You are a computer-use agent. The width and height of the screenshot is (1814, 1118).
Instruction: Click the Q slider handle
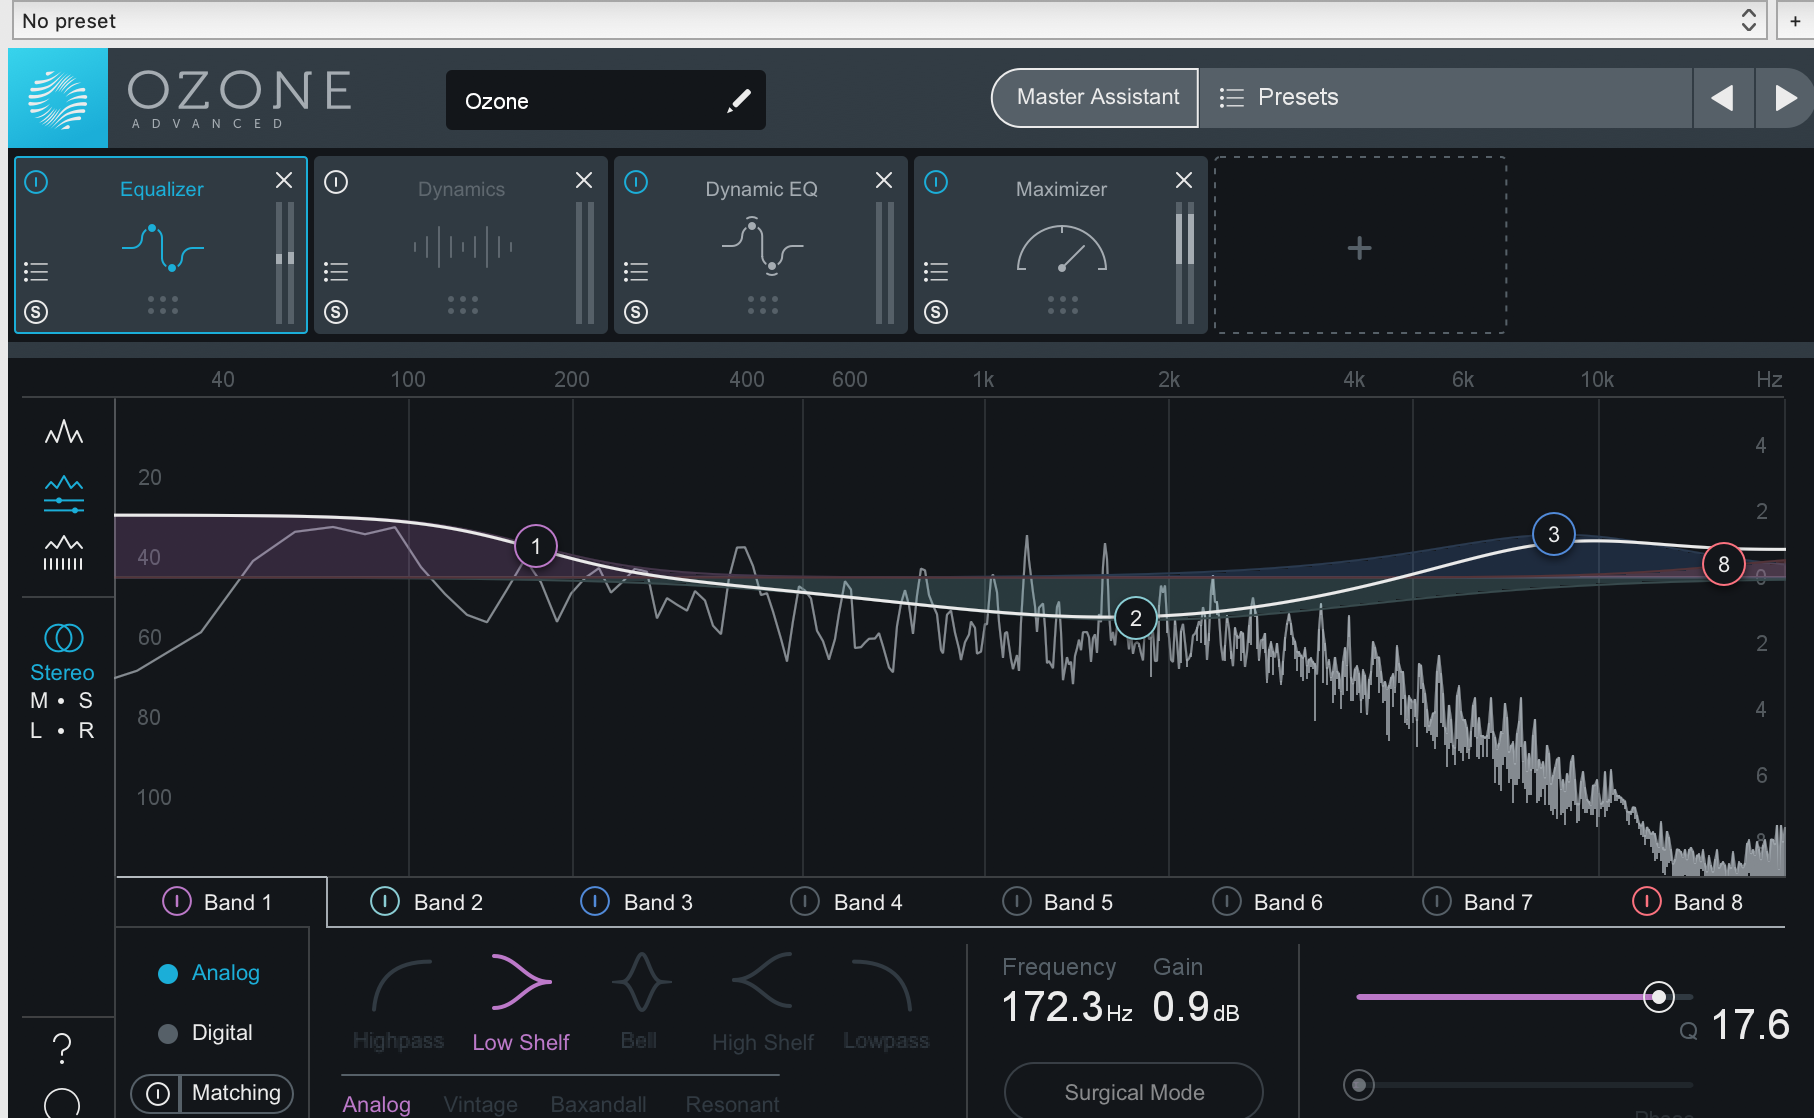pyautogui.click(x=1658, y=996)
